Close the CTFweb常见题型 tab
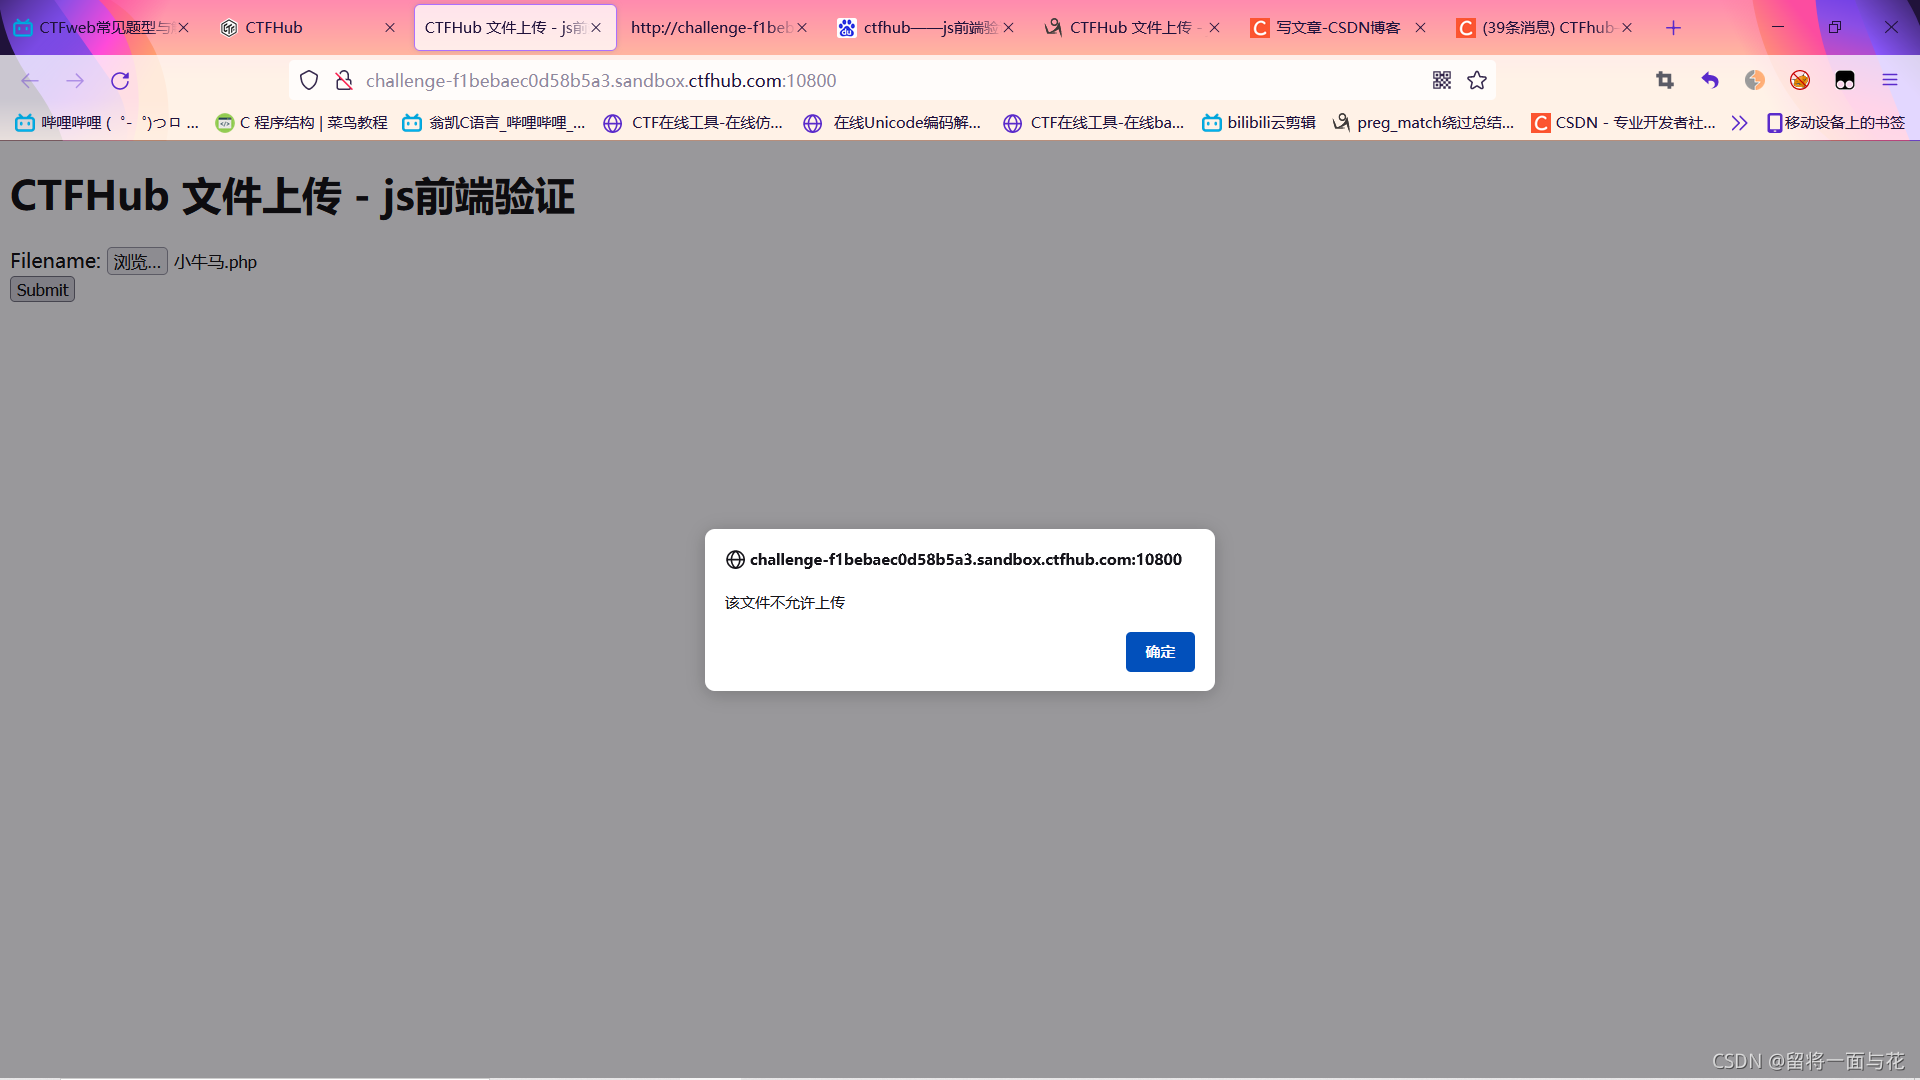This screenshot has width=1920, height=1080. [184, 28]
